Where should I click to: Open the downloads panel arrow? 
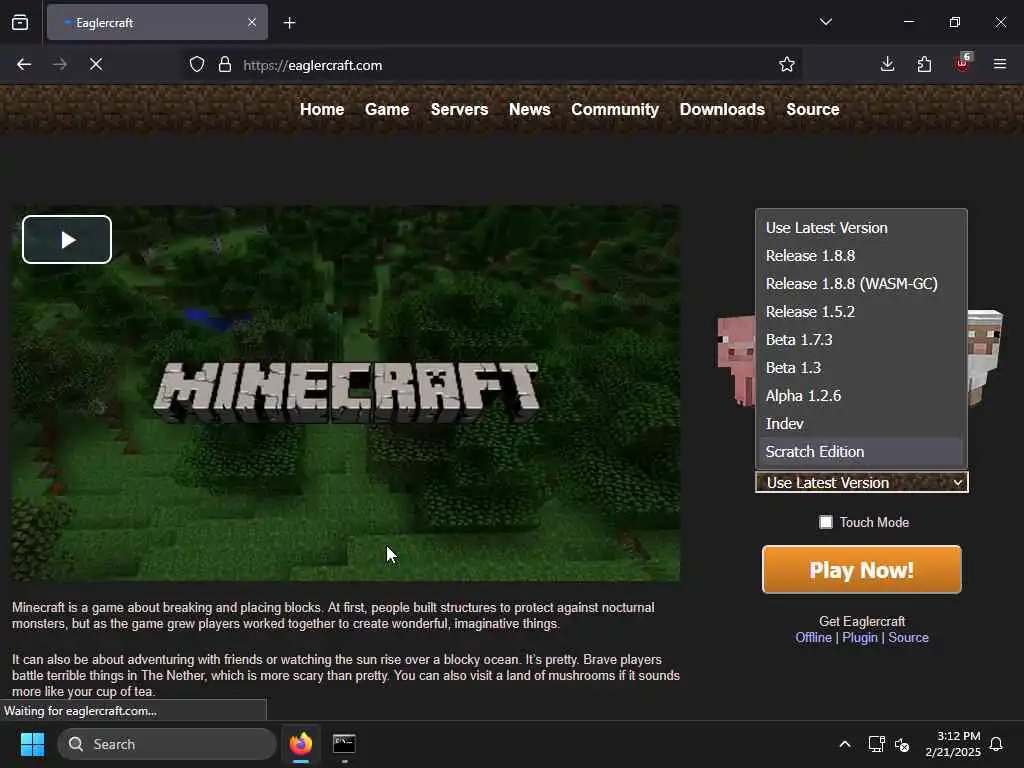(887, 64)
